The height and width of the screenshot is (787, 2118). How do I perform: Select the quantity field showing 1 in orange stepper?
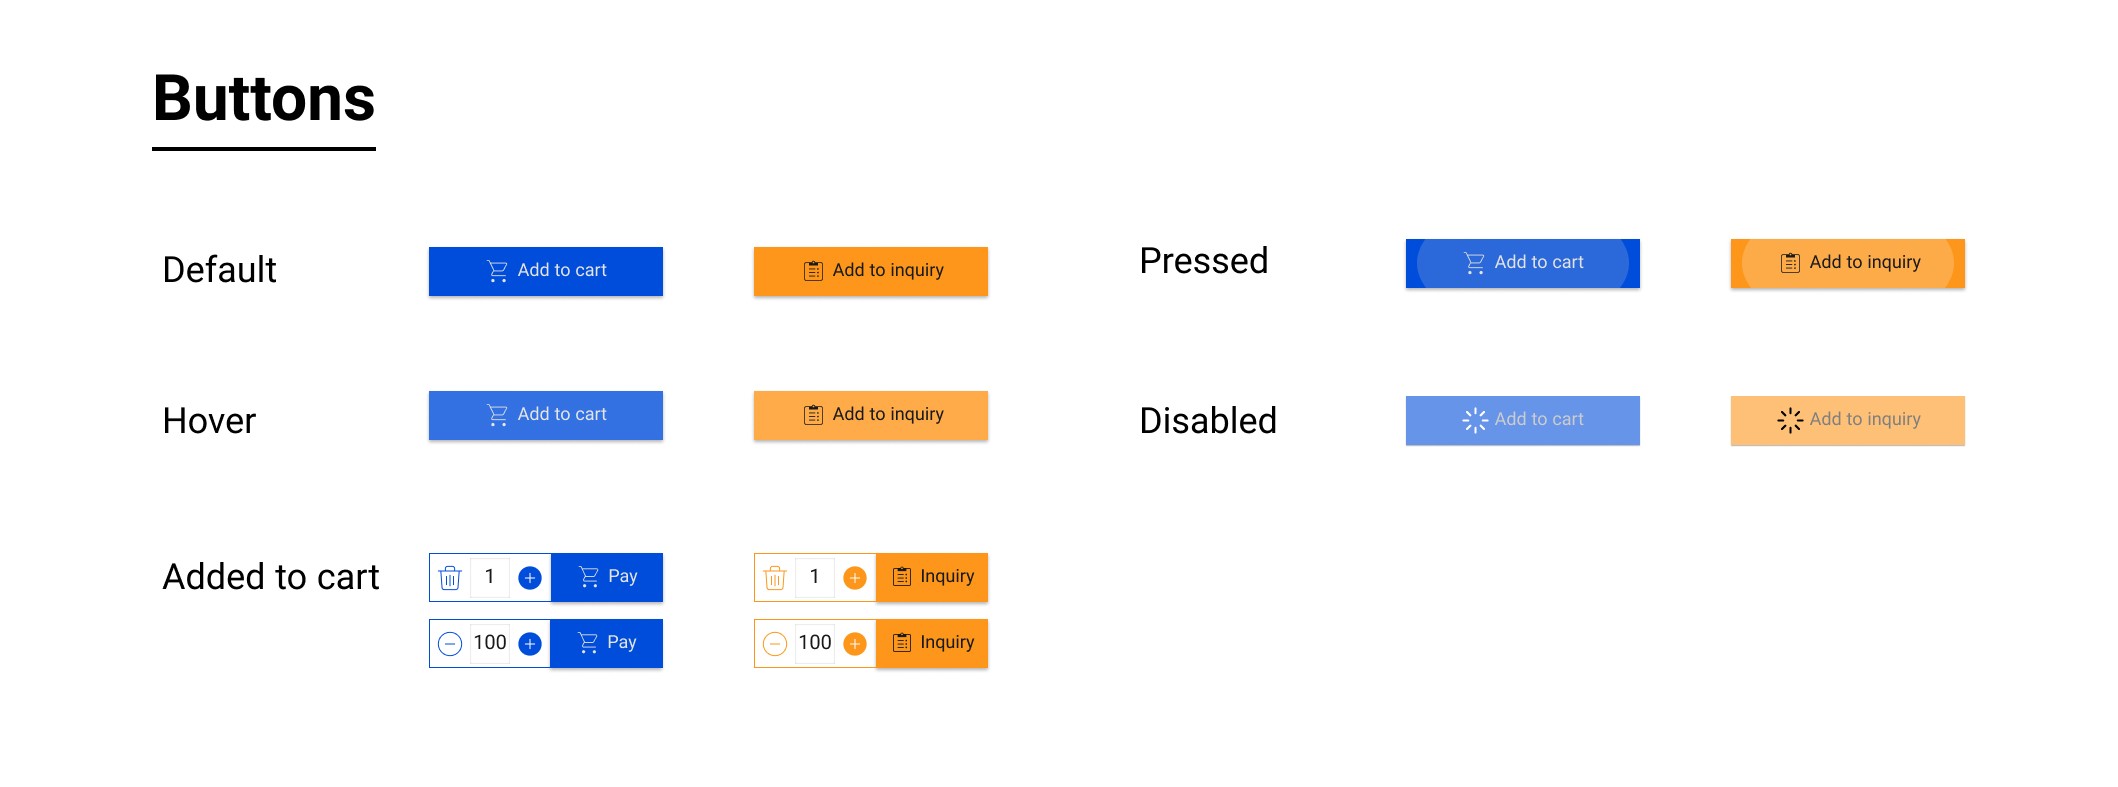tap(814, 577)
